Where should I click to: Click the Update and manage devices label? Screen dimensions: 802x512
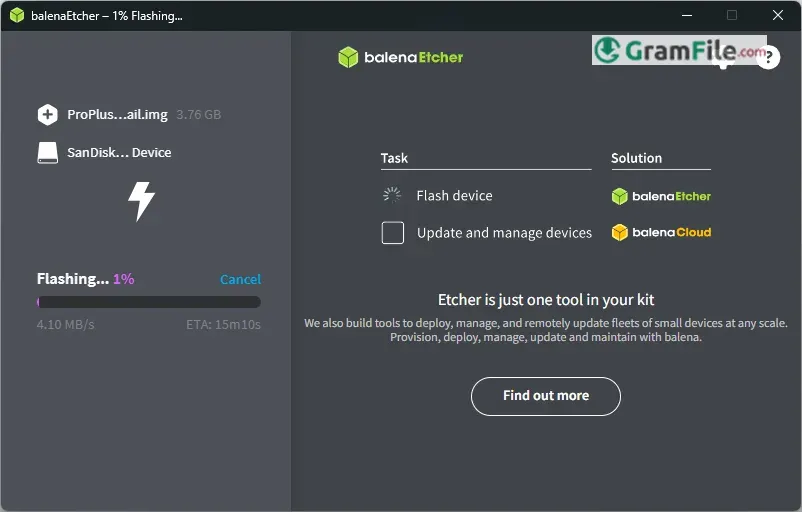coord(504,233)
